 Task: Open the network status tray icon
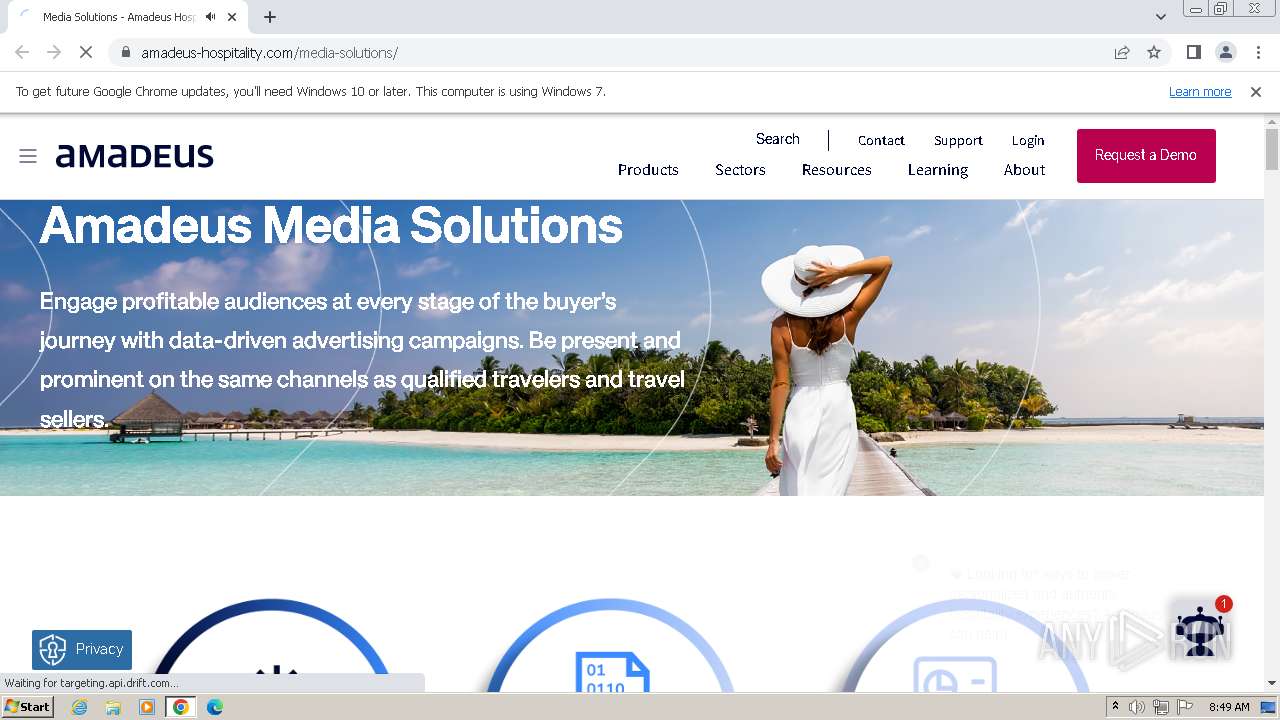(x=1161, y=707)
